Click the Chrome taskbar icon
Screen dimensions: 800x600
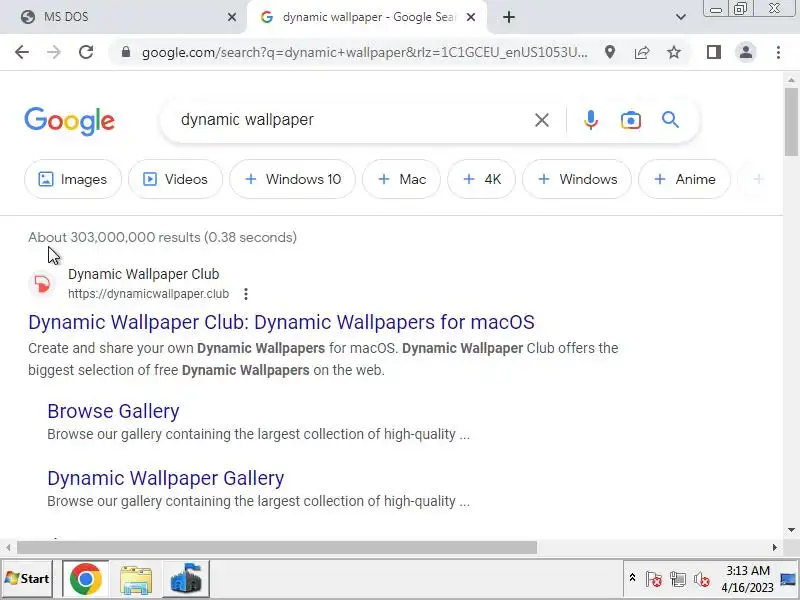86,579
